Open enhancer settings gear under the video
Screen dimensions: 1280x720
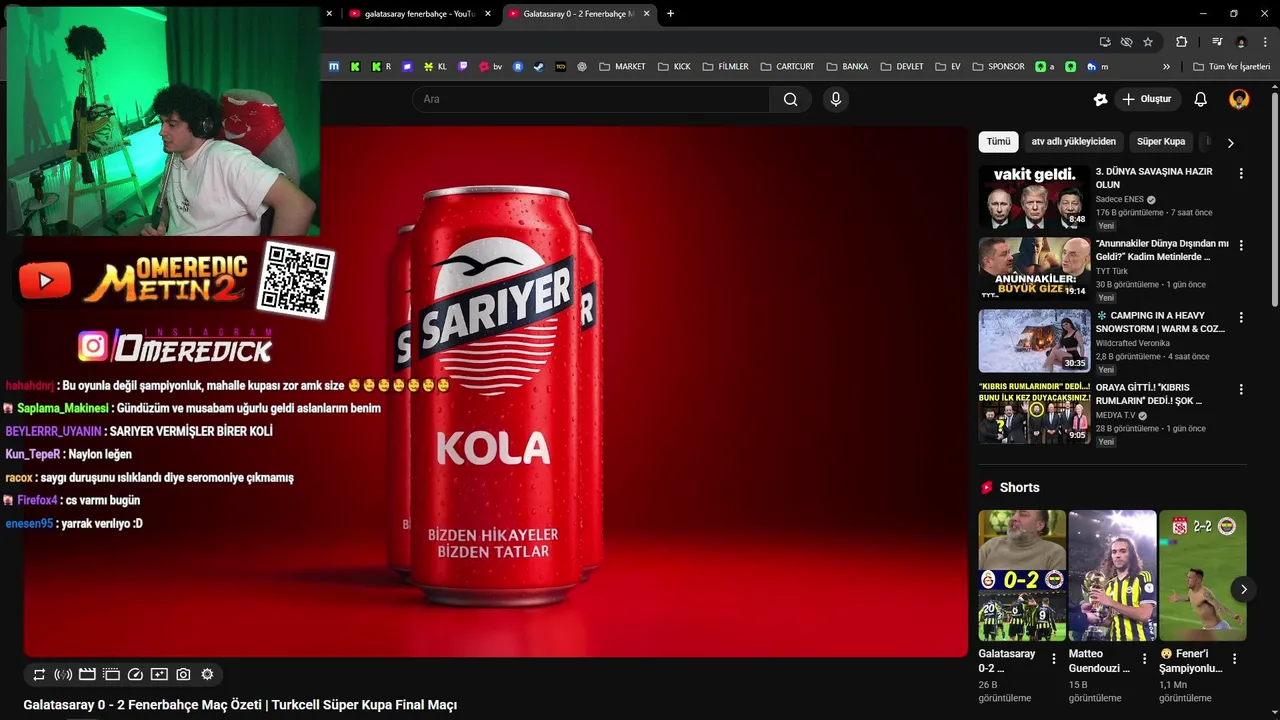coord(207,675)
